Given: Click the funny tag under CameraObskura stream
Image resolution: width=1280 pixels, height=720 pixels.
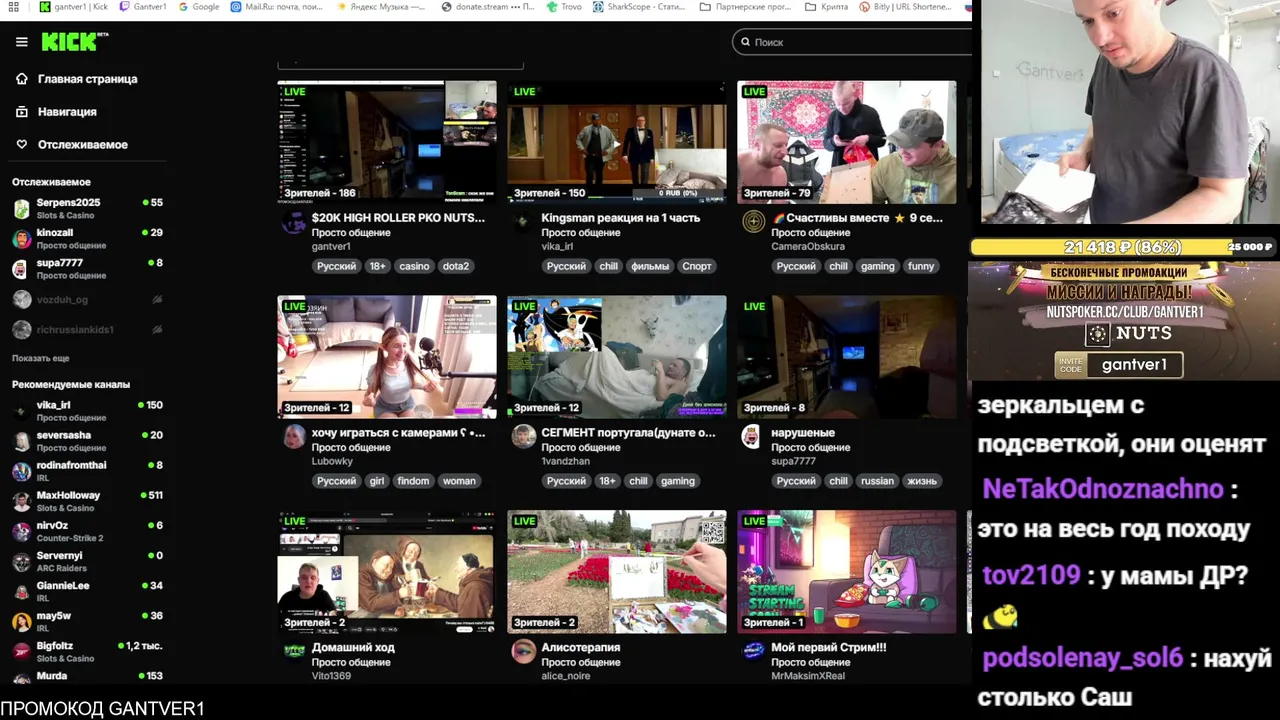Looking at the screenshot, I should [921, 266].
